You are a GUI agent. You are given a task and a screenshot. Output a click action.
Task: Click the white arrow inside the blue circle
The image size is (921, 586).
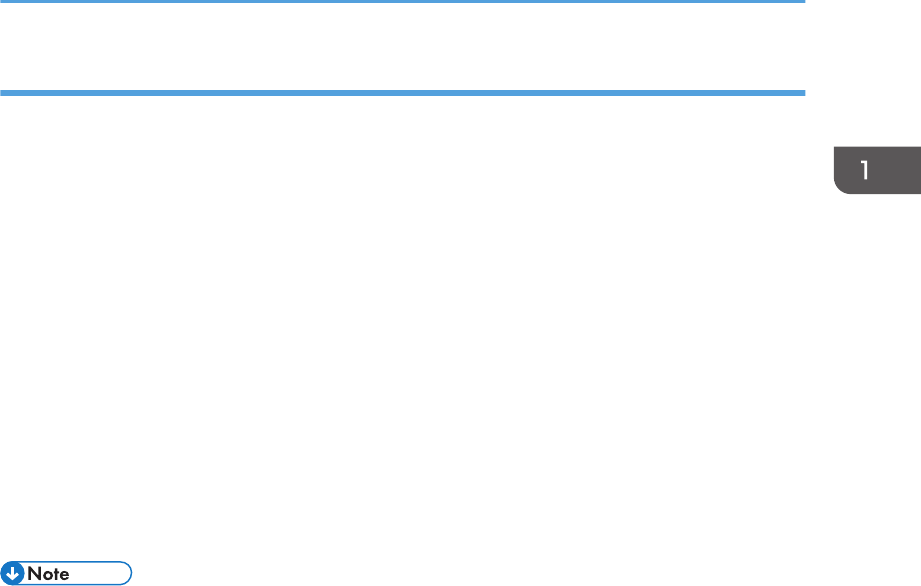coord(12,574)
